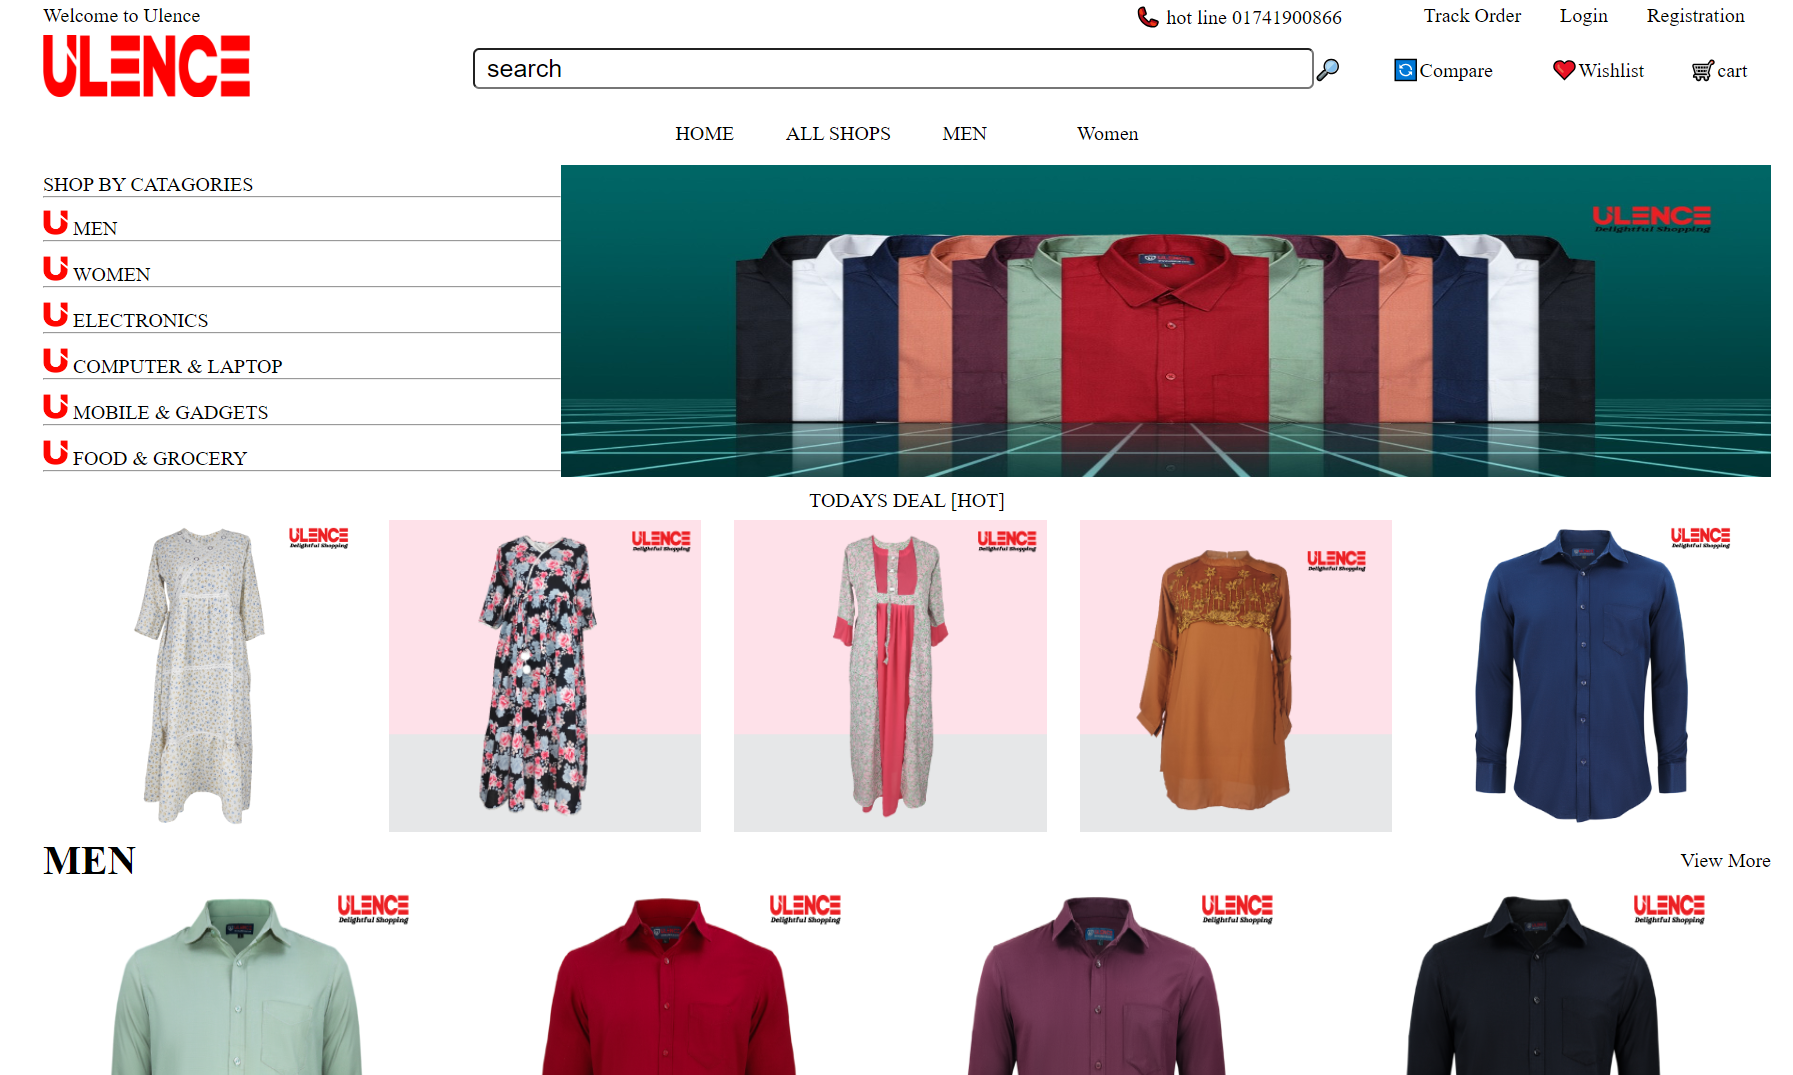Screen dimensions: 1793x1075
Task: Open the white floral dress deal
Action: [199, 676]
